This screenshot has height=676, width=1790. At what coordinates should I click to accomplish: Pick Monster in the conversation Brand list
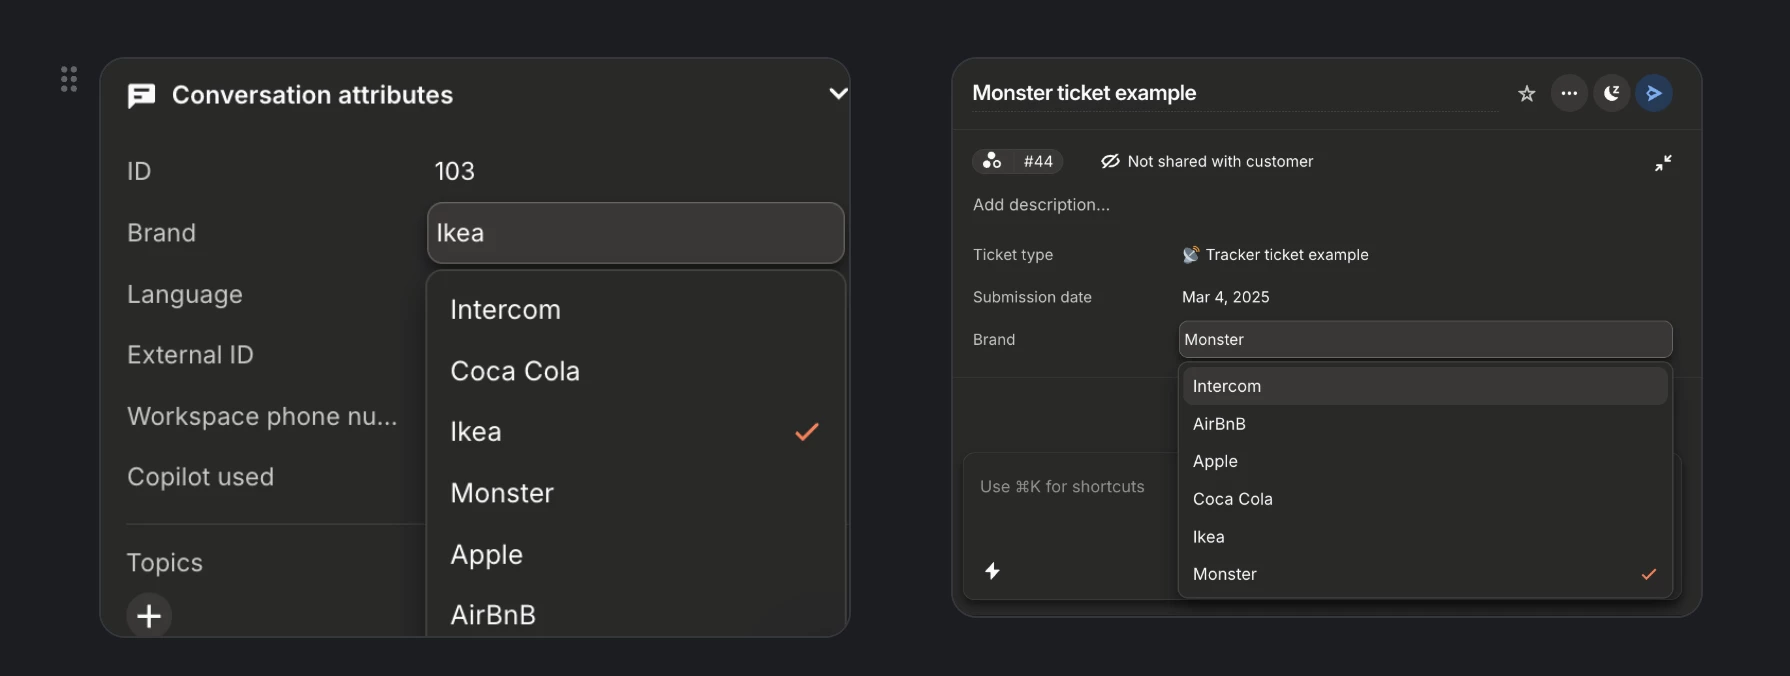(636, 493)
